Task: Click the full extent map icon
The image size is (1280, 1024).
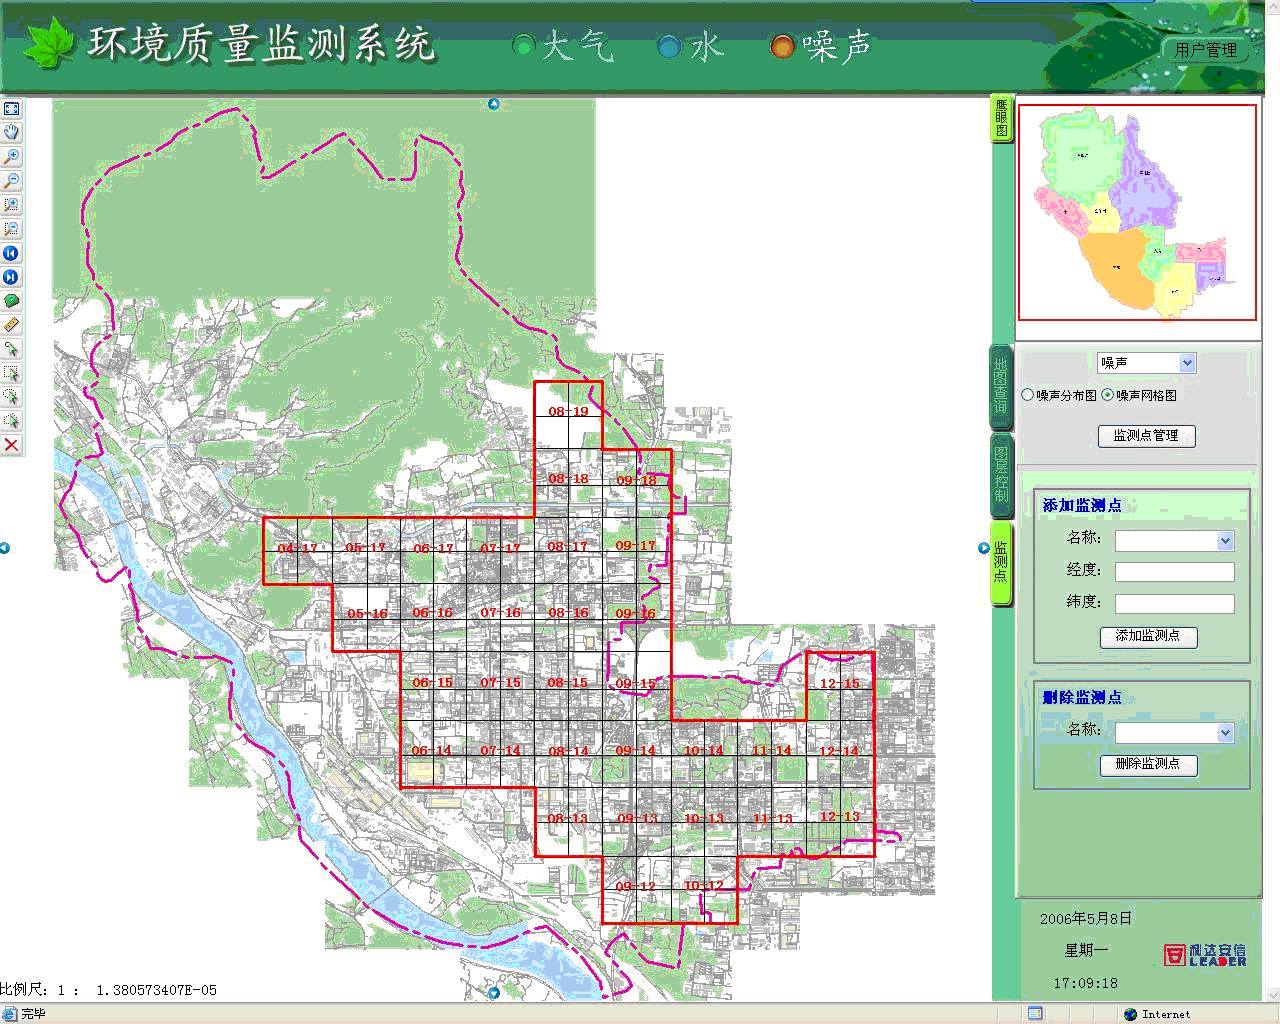Action: [11, 108]
